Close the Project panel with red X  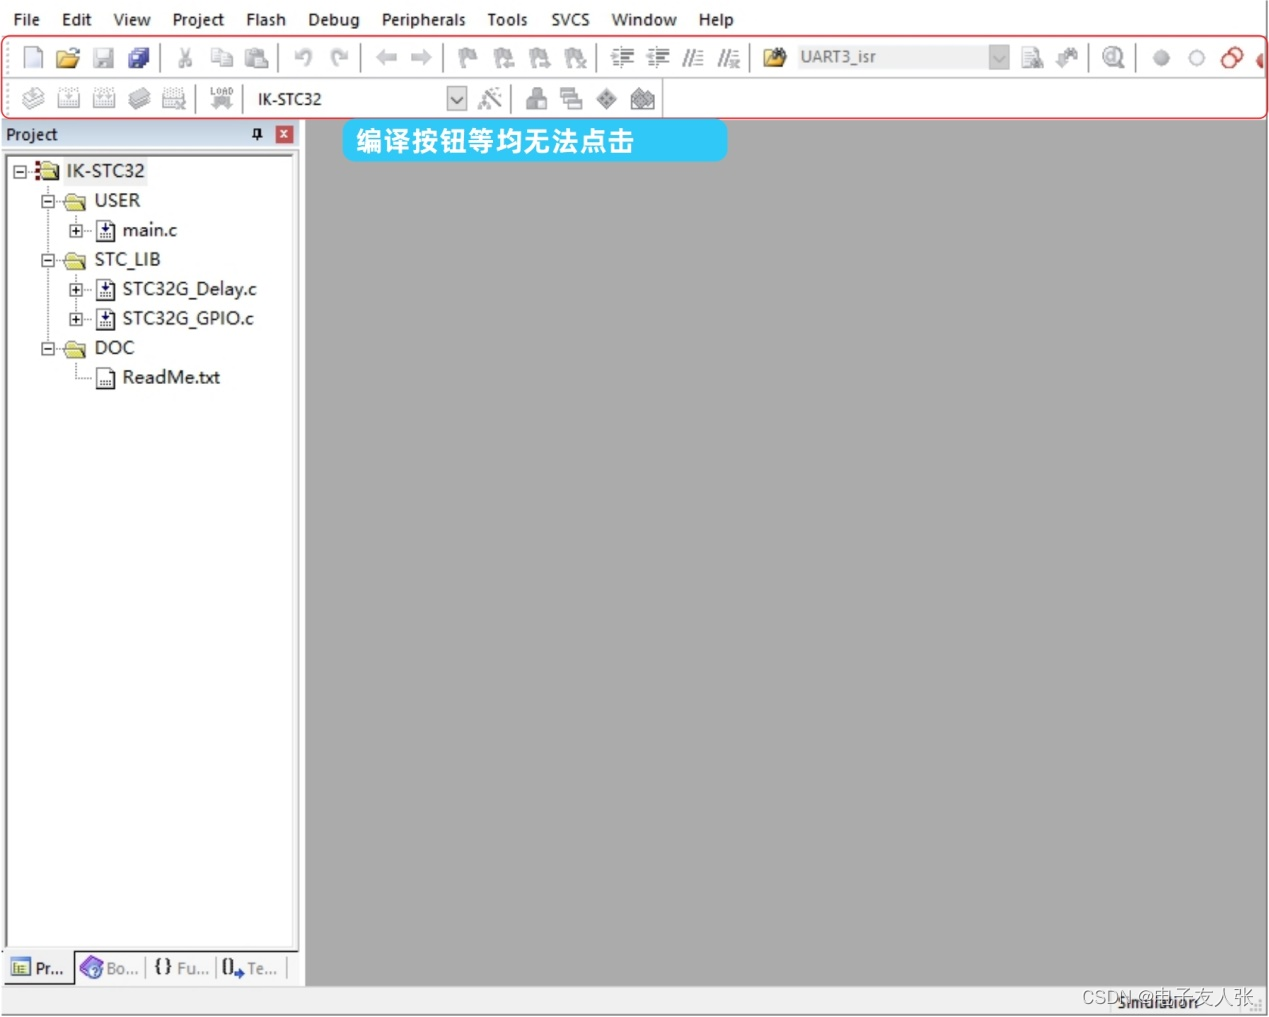tap(284, 134)
